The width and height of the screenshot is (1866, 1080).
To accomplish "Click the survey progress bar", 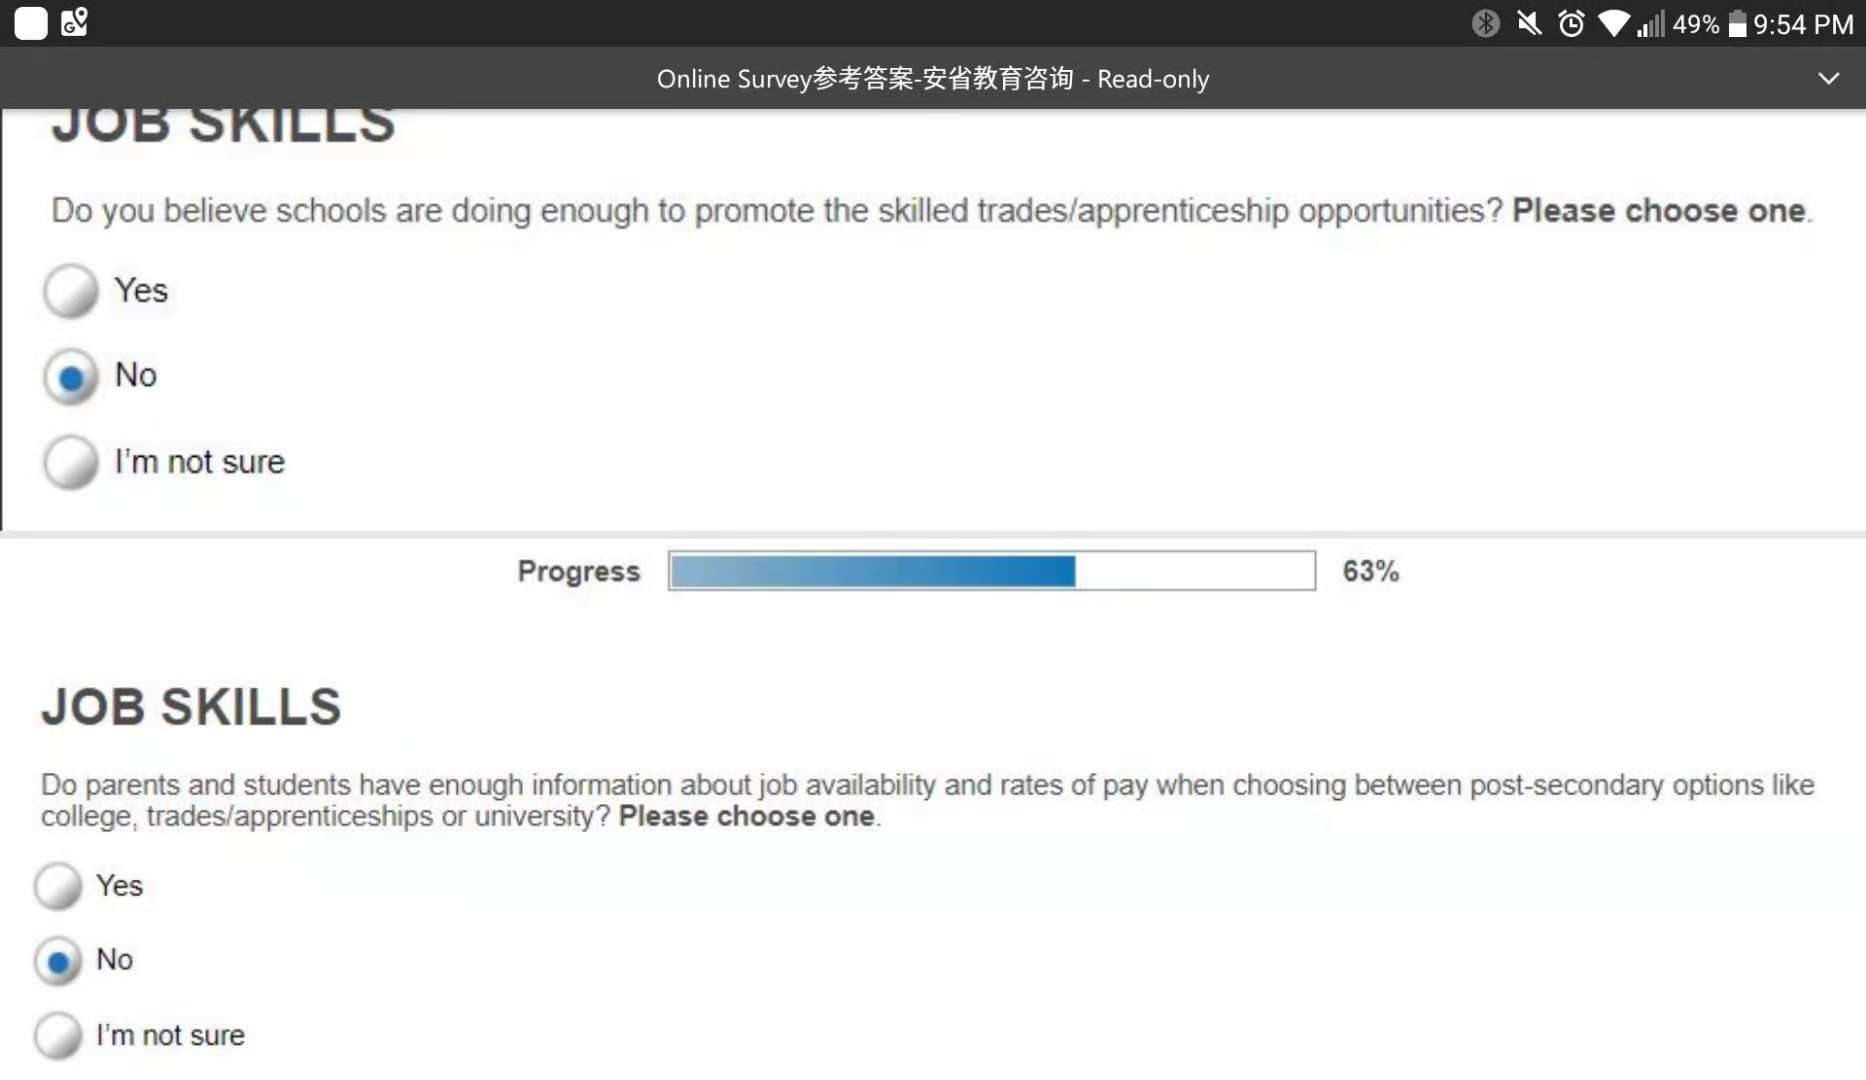I will tap(992, 570).
